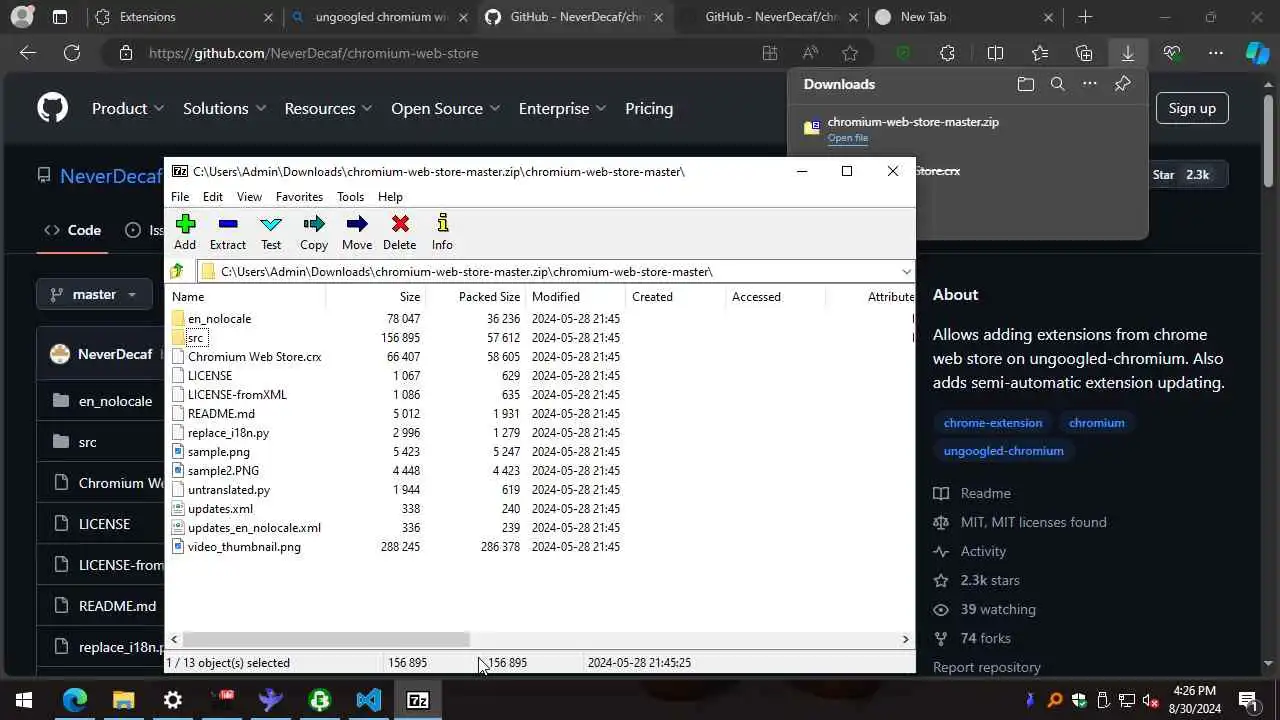Click the Report repository link
This screenshot has width=1280, height=720.
[986, 667]
